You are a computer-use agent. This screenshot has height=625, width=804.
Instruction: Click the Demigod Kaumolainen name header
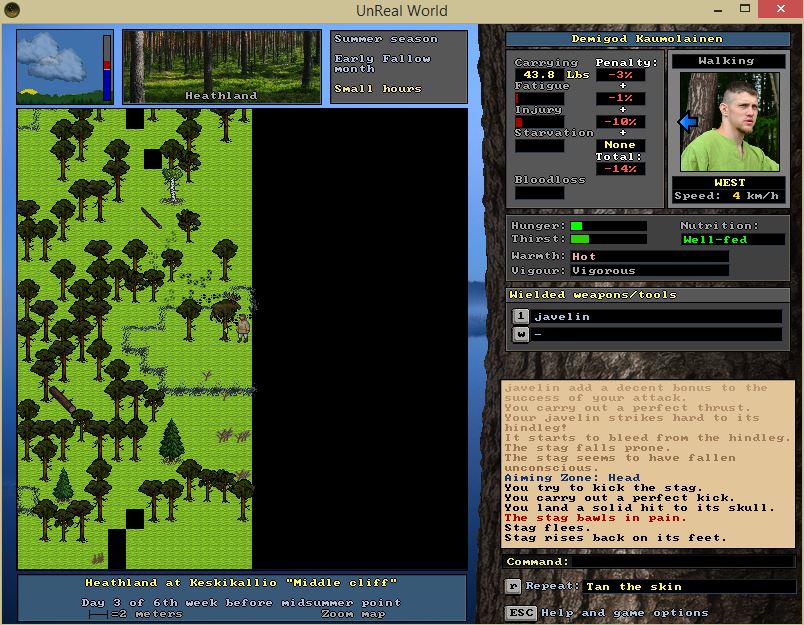pyautogui.click(x=647, y=38)
